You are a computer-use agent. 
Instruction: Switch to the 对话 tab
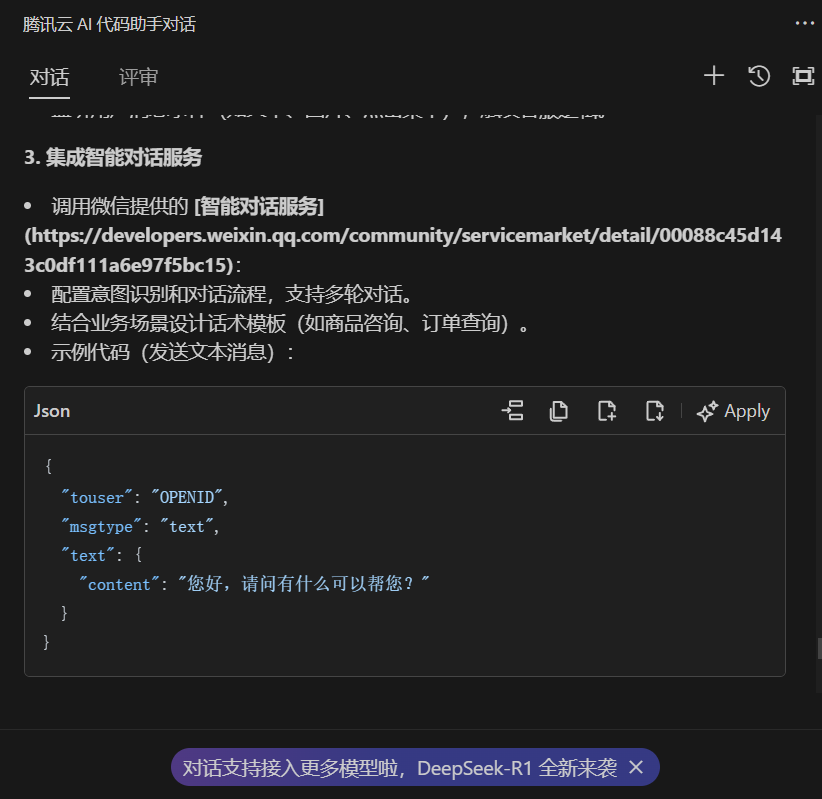(49, 77)
